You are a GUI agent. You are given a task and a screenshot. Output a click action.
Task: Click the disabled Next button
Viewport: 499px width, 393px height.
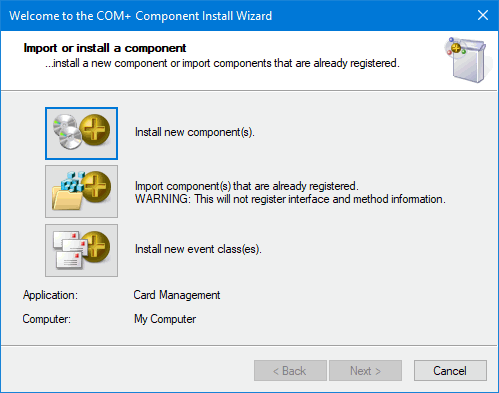[365, 370]
